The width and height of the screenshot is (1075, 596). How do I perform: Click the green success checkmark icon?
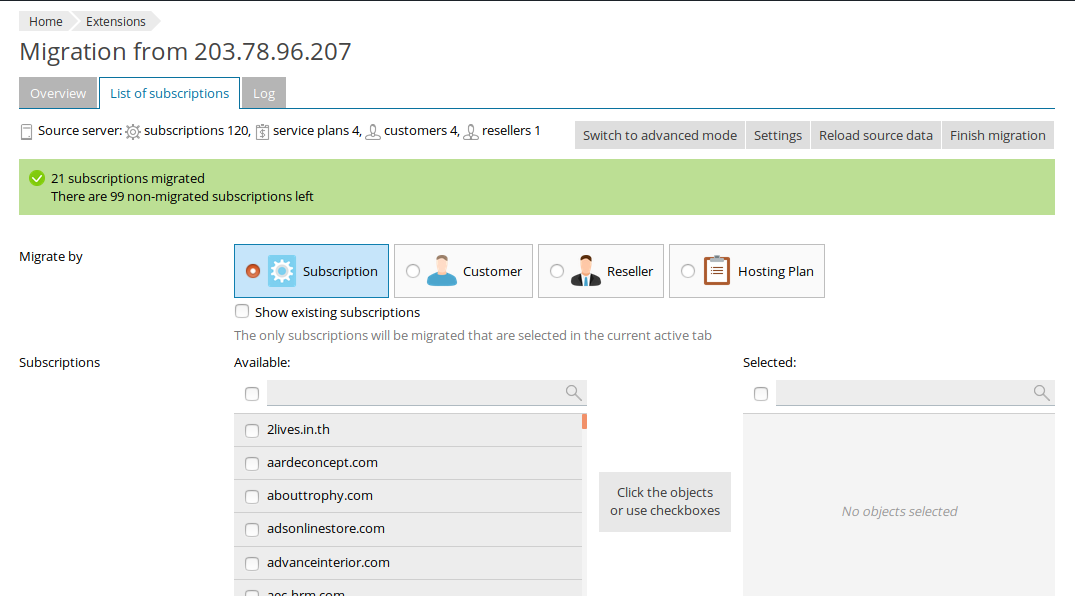(x=37, y=178)
